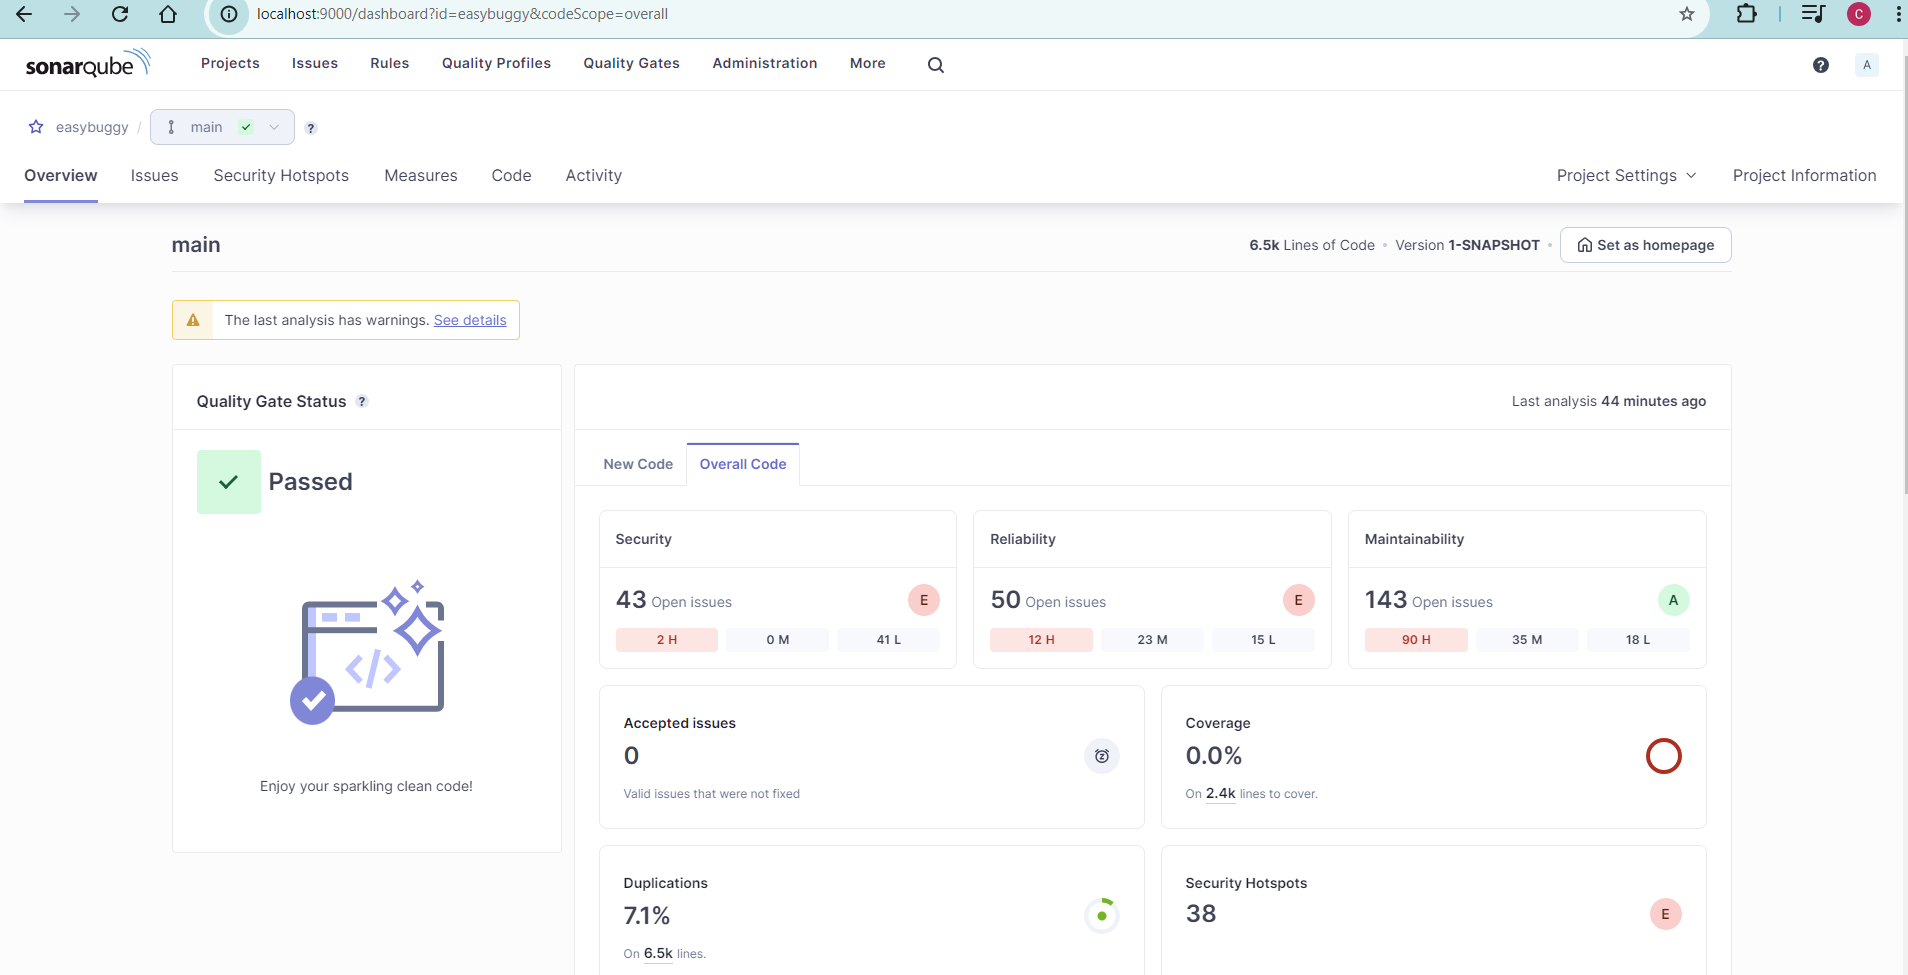This screenshot has width=1908, height=975.
Task: Click the browser address bar URL
Action: (462, 14)
